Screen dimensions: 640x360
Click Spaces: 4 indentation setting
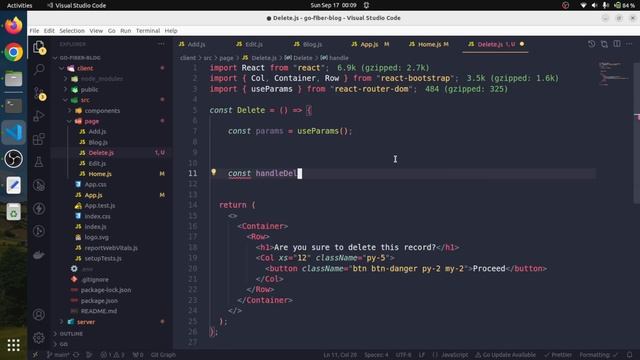(376, 355)
